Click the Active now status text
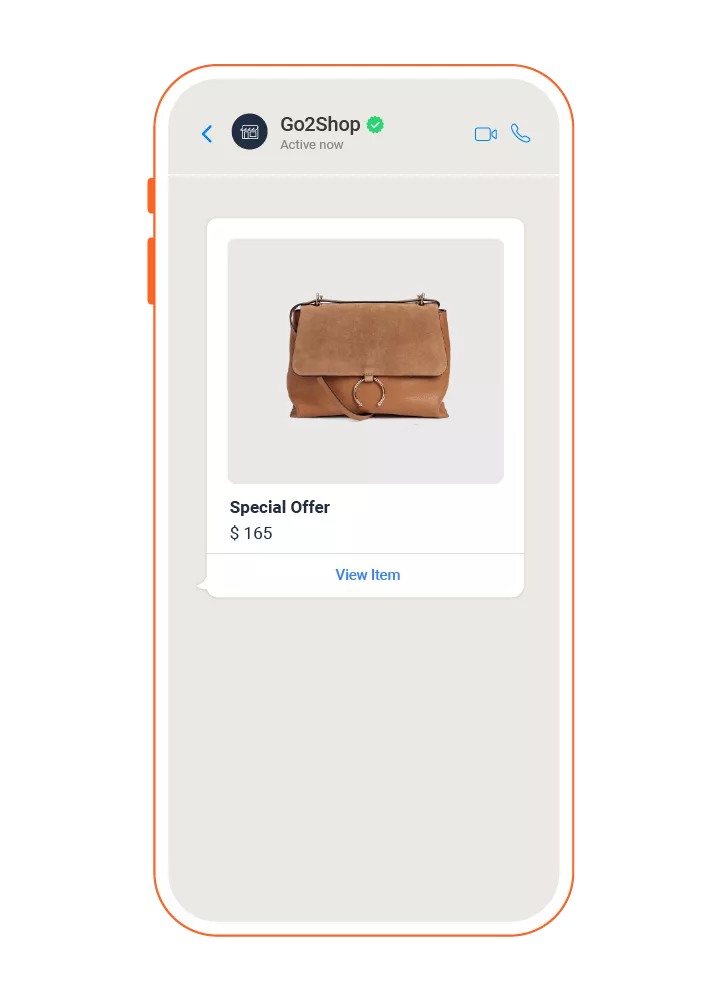Image resolution: width=721 pixels, height=1001 pixels. point(312,145)
